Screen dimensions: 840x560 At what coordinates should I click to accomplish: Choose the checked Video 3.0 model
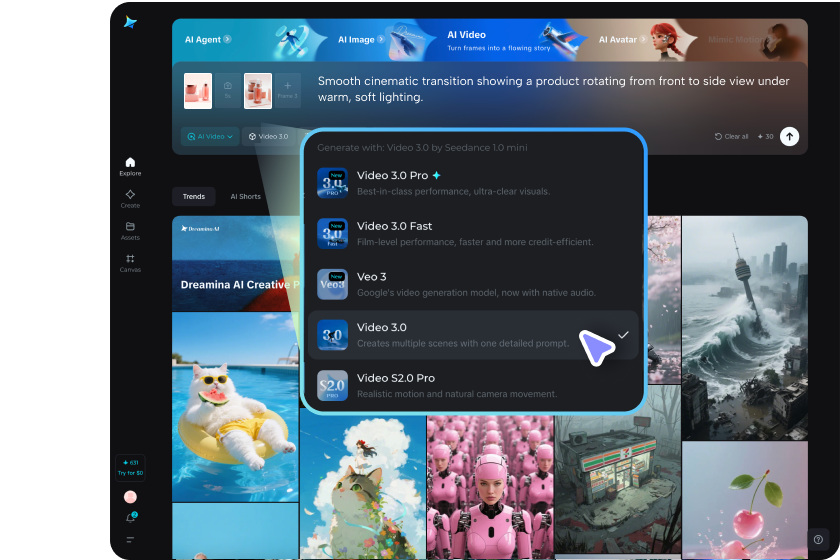(474, 335)
